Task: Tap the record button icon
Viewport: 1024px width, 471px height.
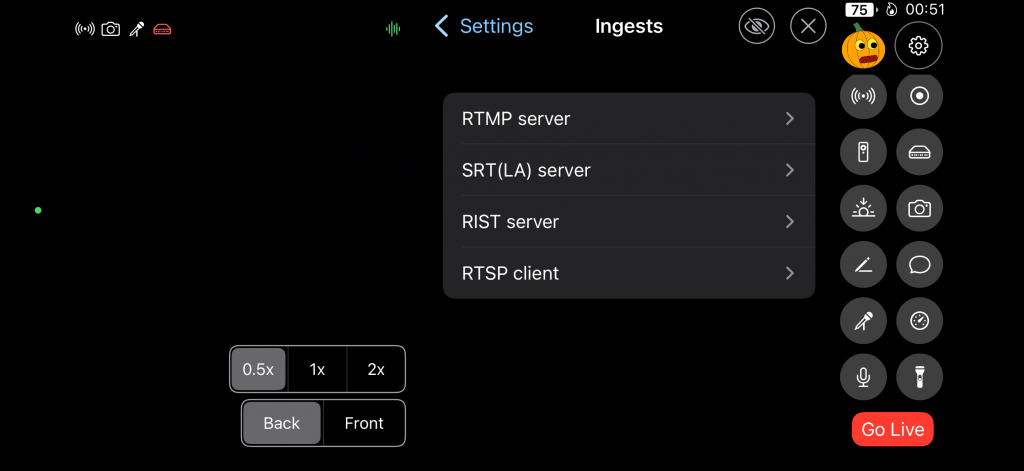Action: coord(918,97)
